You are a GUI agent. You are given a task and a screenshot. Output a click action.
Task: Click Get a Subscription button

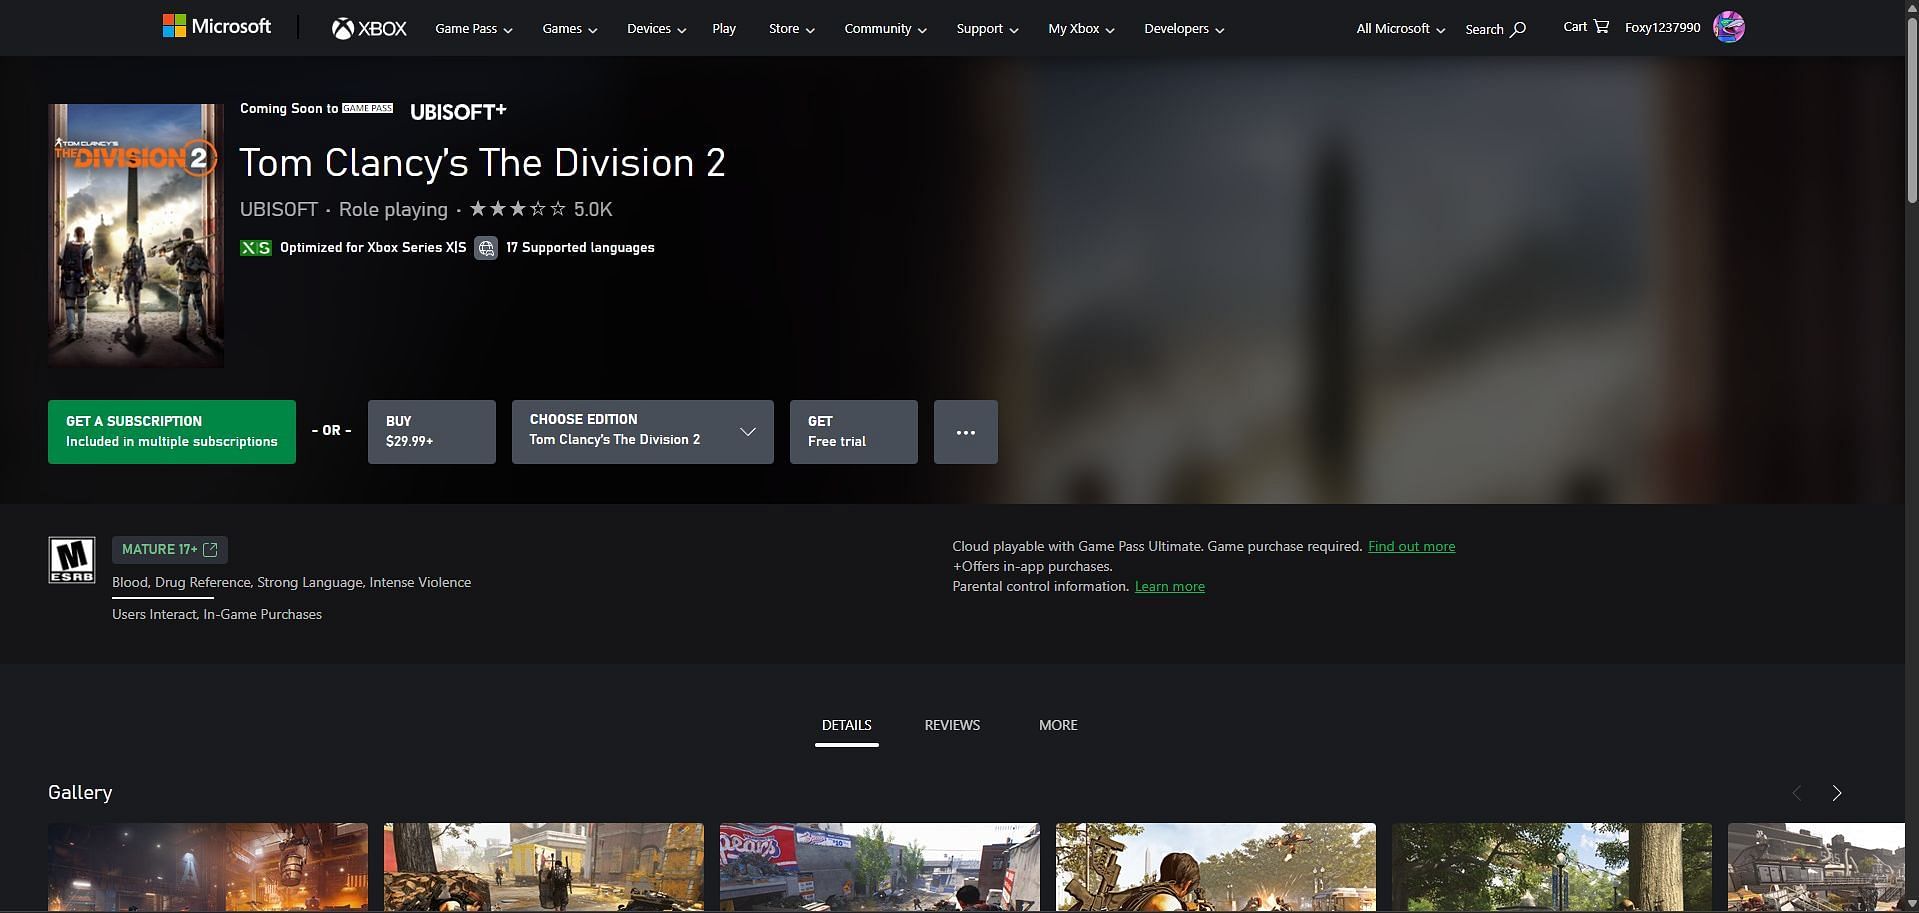pyautogui.click(x=172, y=432)
